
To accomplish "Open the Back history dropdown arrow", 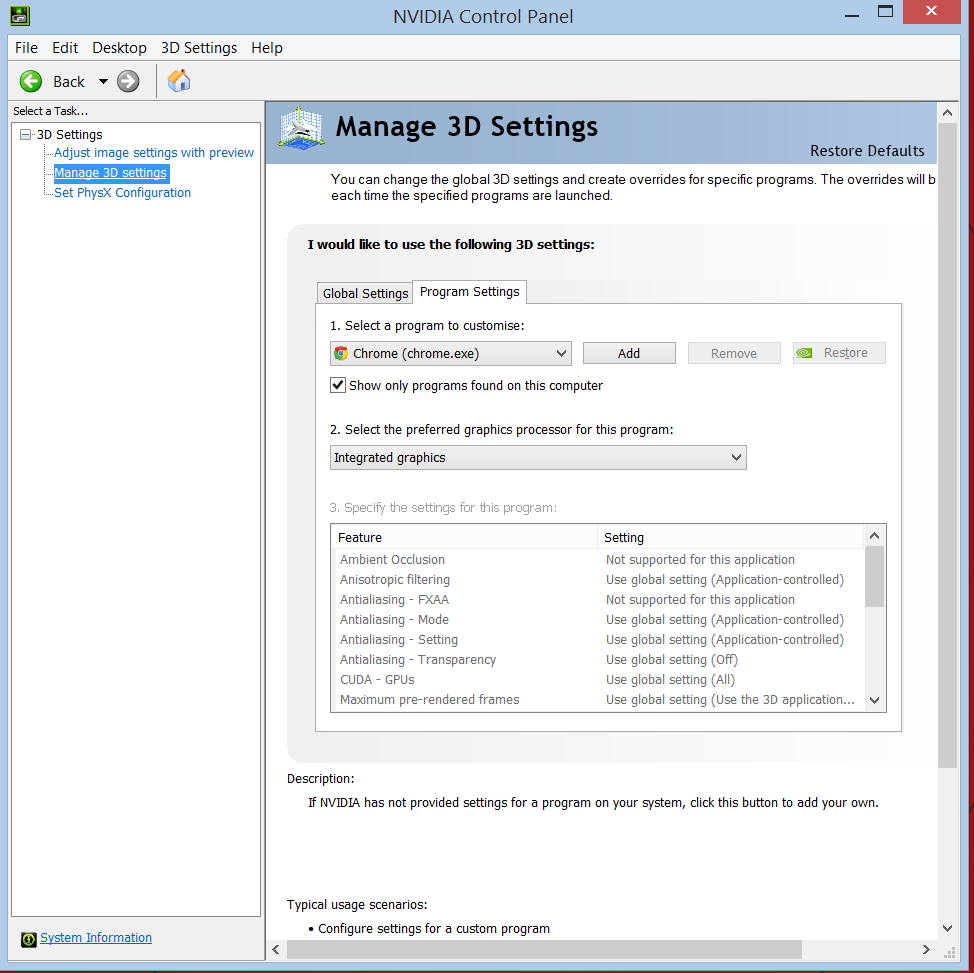I will (103, 81).
